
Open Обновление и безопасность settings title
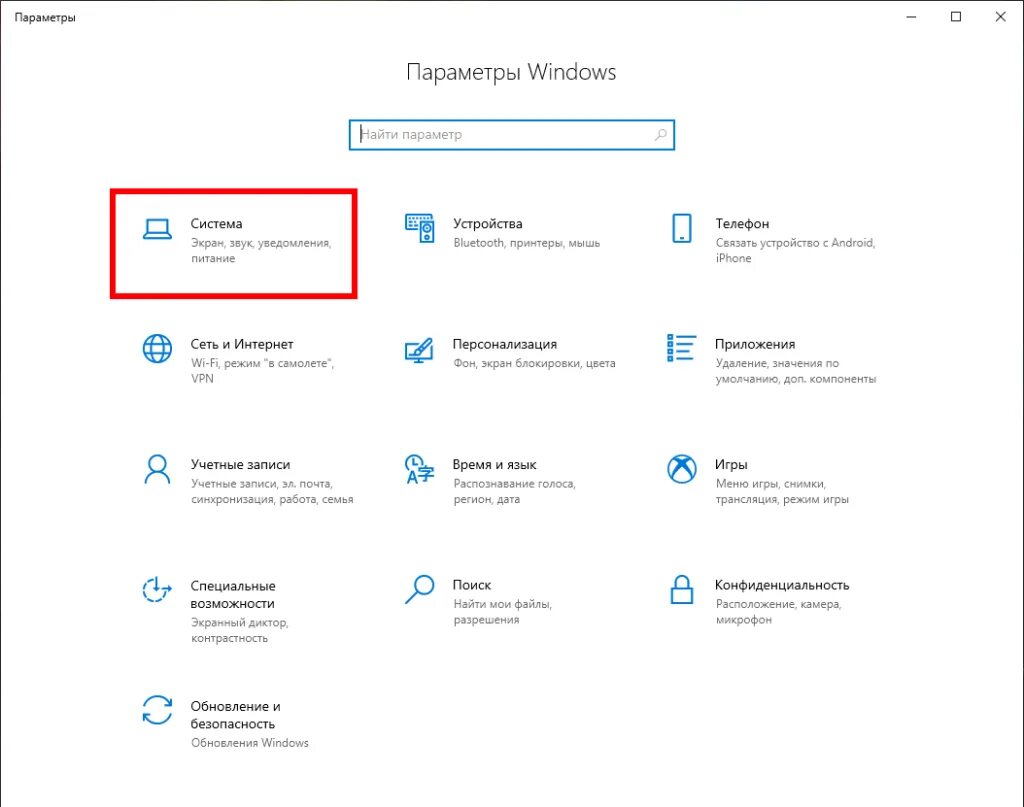[236, 715]
